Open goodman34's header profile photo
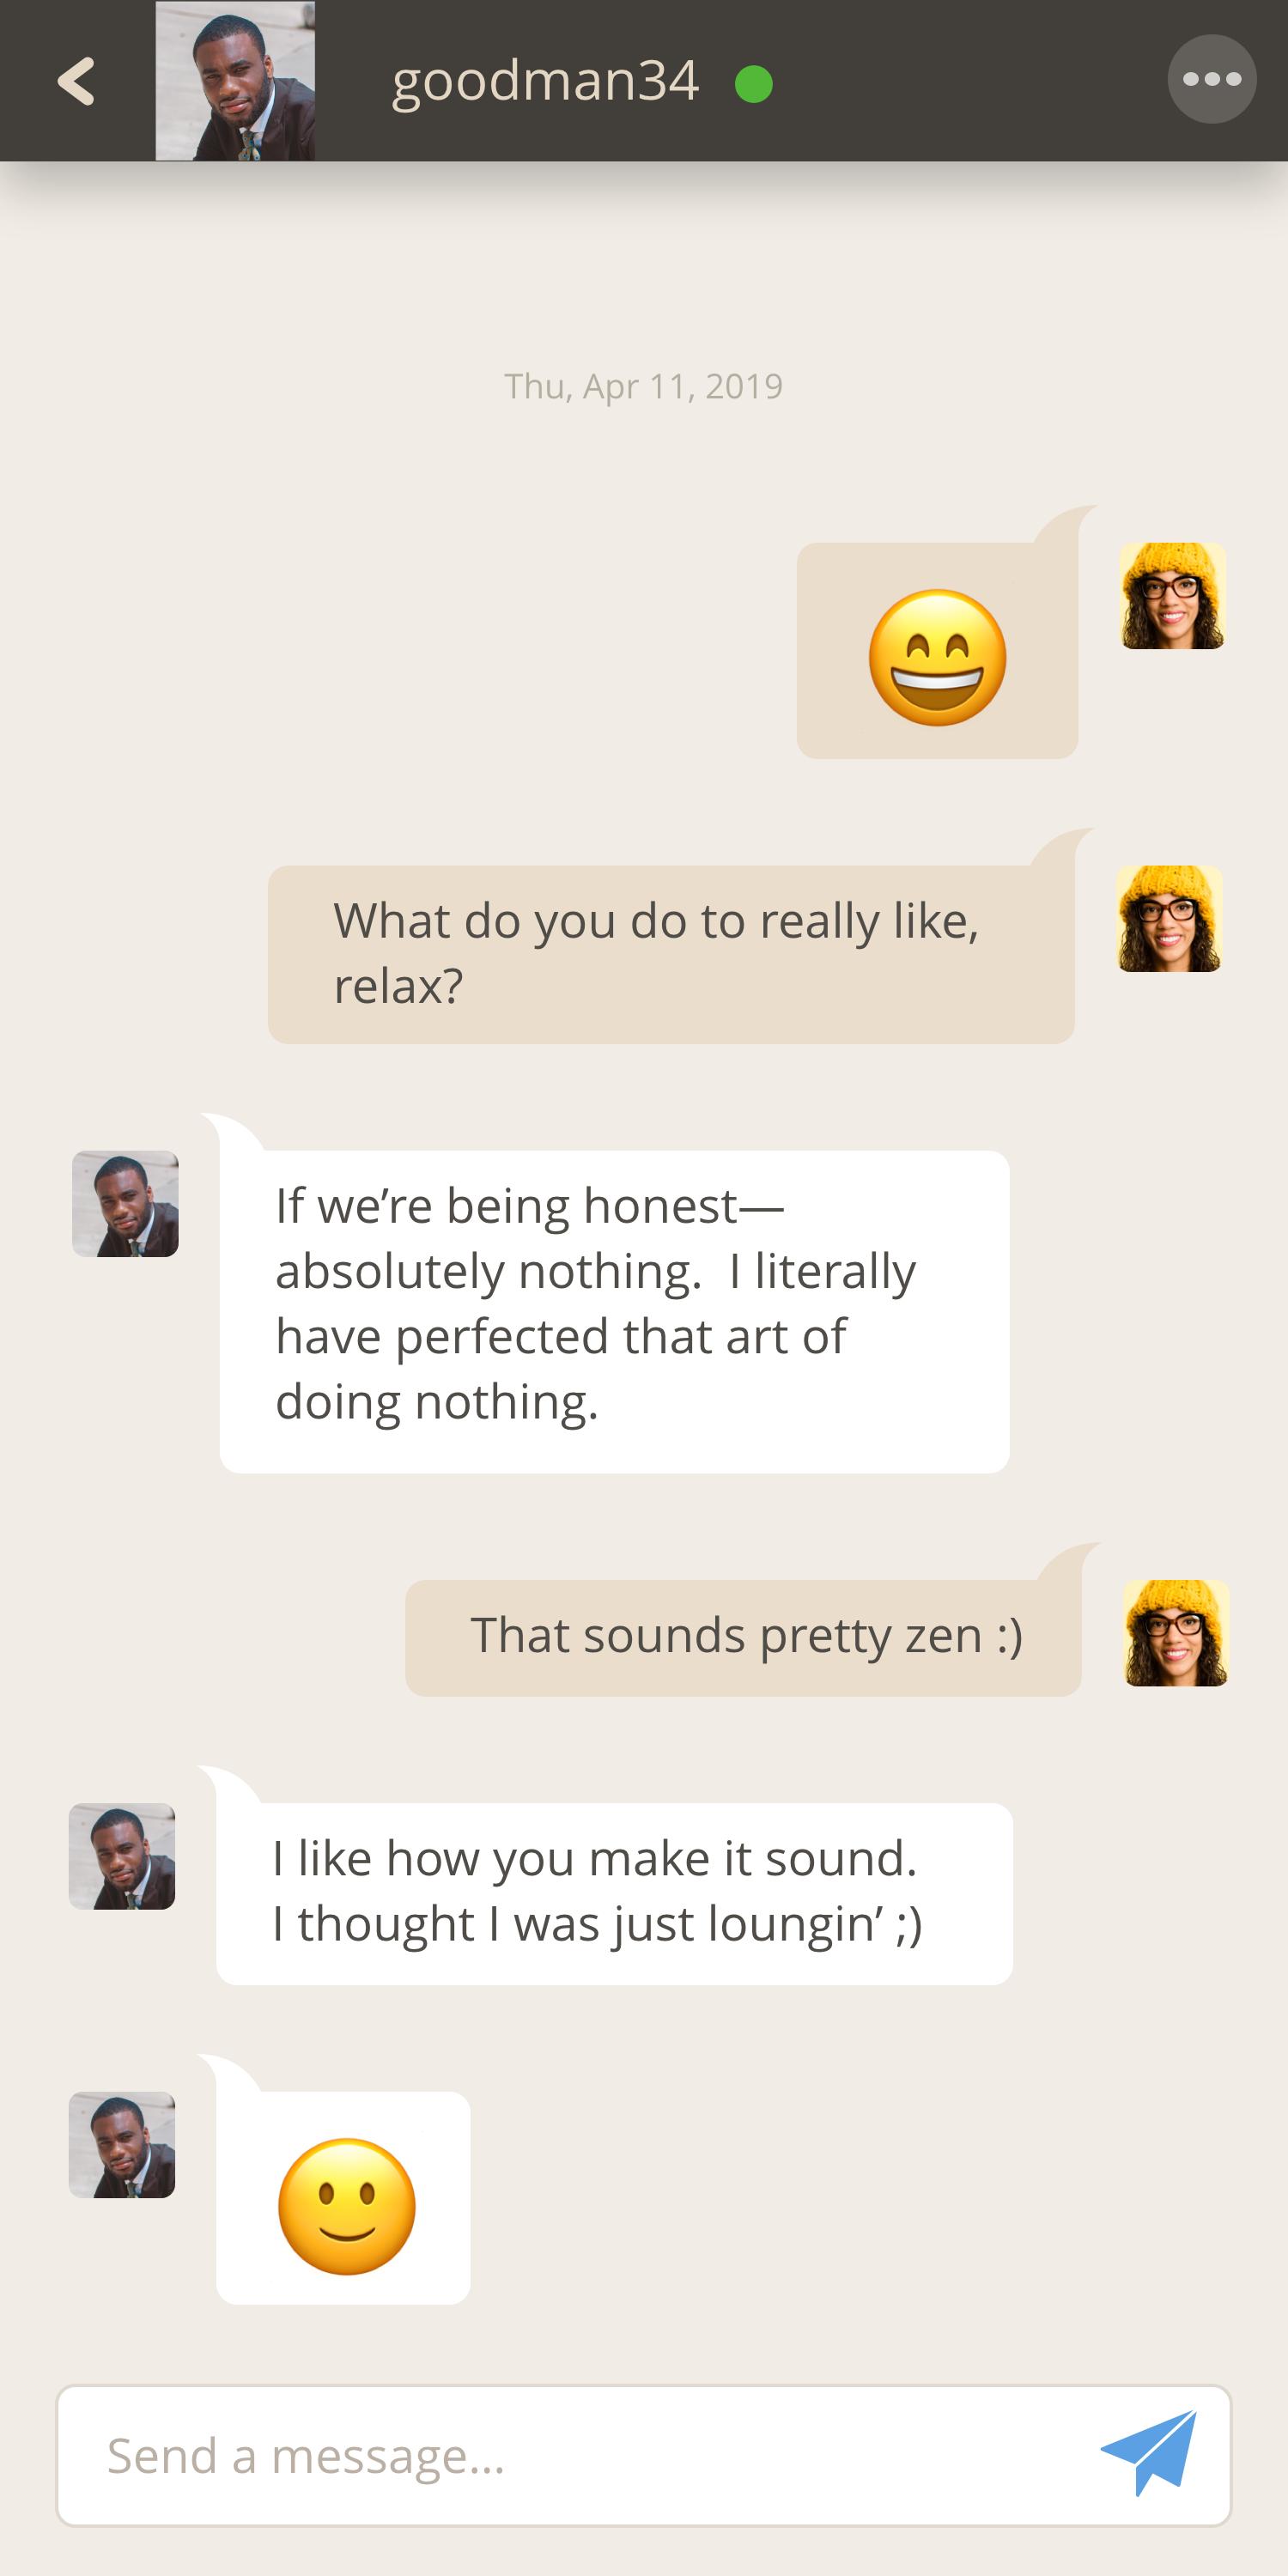The width and height of the screenshot is (1288, 2576). [235, 81]
